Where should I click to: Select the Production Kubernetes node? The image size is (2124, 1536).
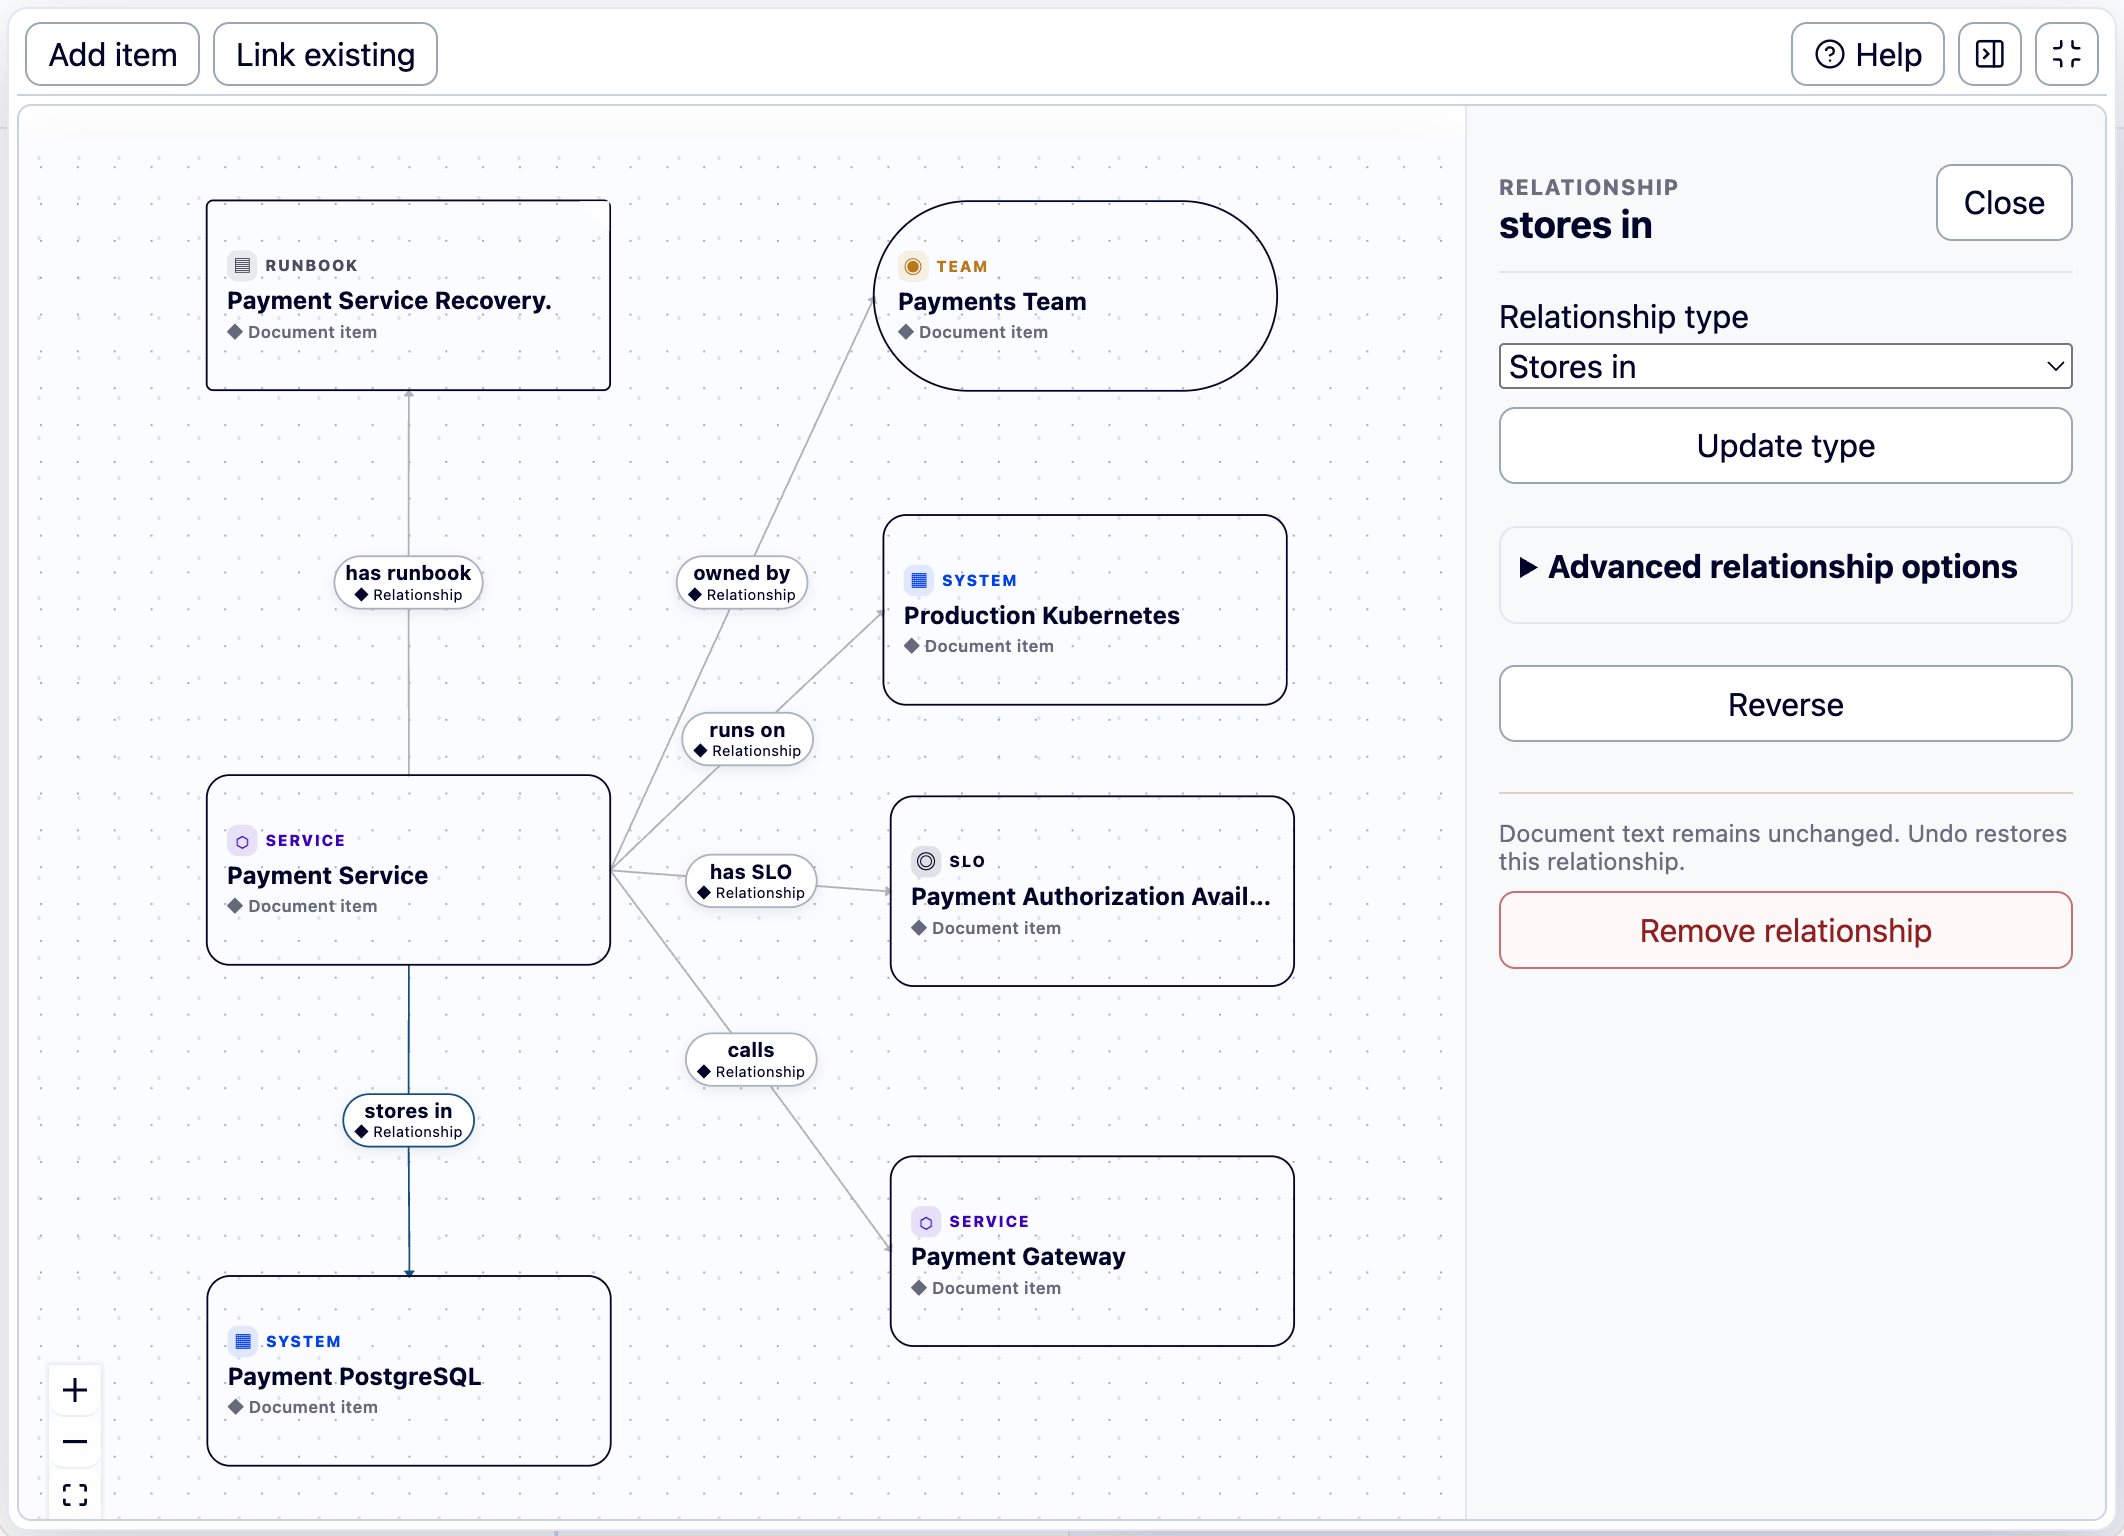click(x=1085, y=610)
